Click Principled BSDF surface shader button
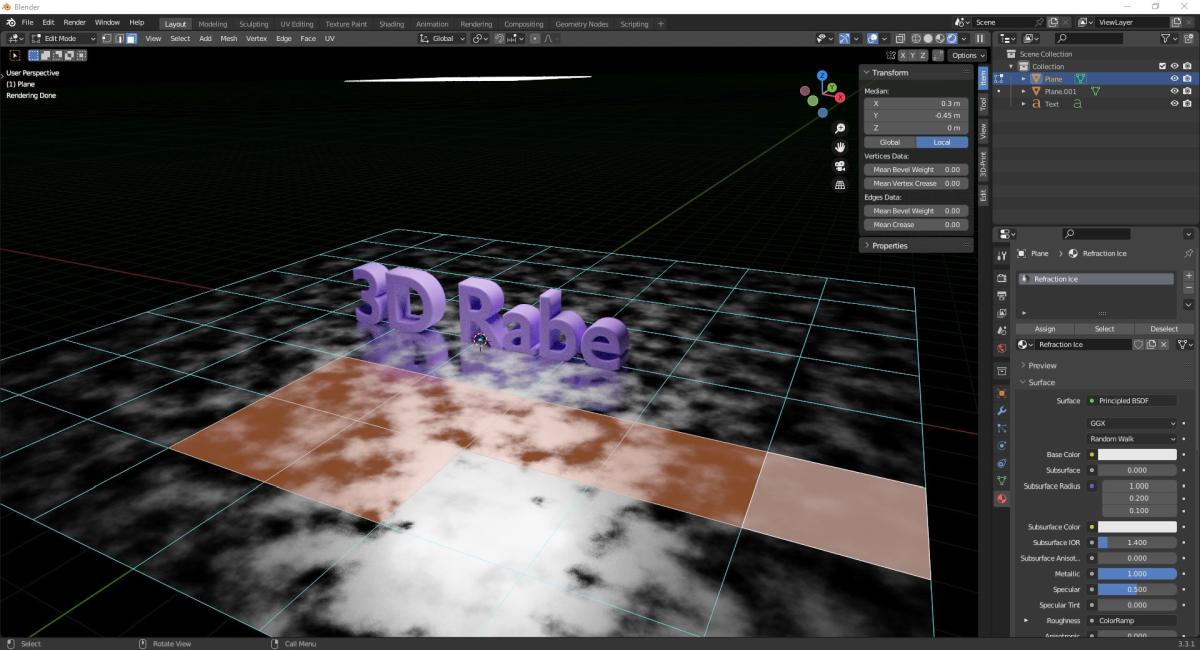1200x650 pixels. [x=1132, y=401]
